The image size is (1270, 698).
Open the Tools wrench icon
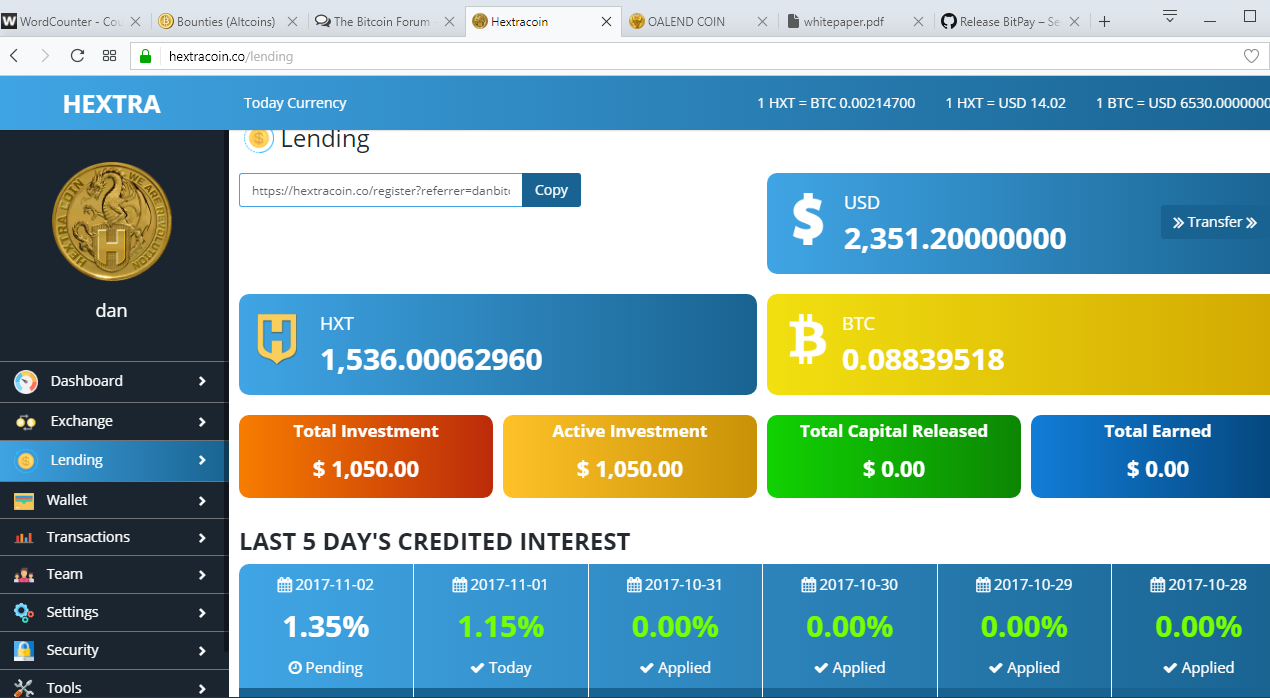pyautogui.click(x=25, y=688)
